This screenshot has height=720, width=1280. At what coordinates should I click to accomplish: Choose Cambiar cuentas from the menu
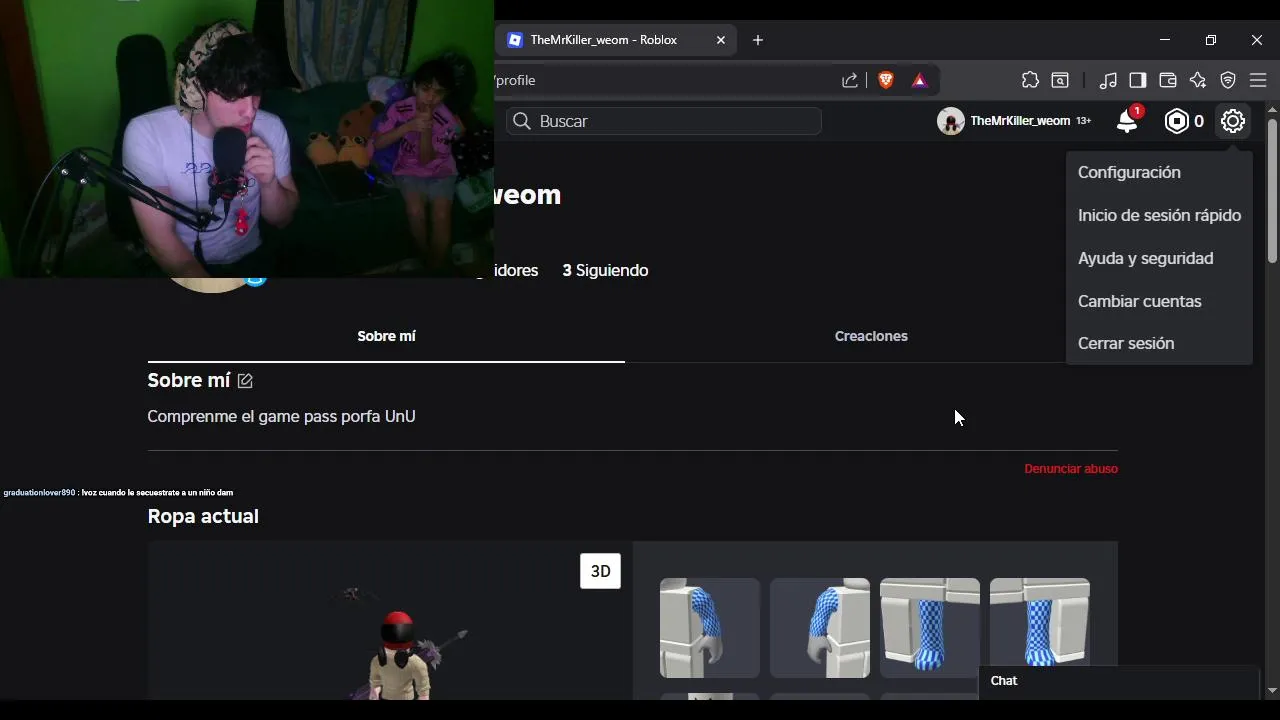[x=1139, y=301]
